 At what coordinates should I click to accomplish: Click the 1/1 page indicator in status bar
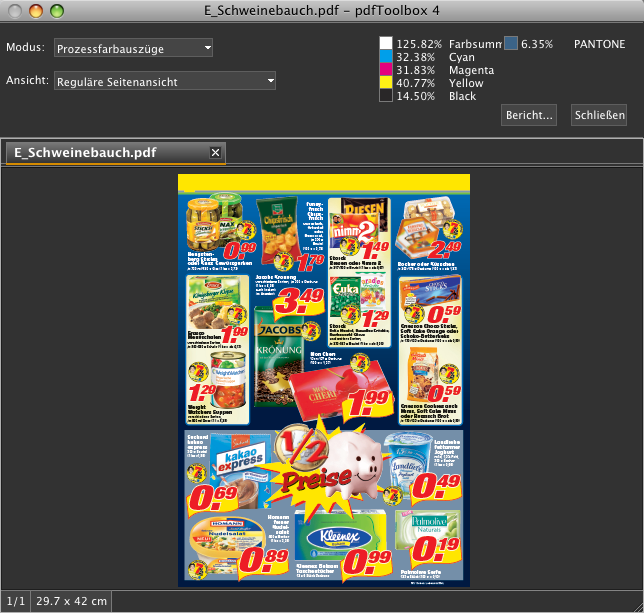(x=14, y=602)
